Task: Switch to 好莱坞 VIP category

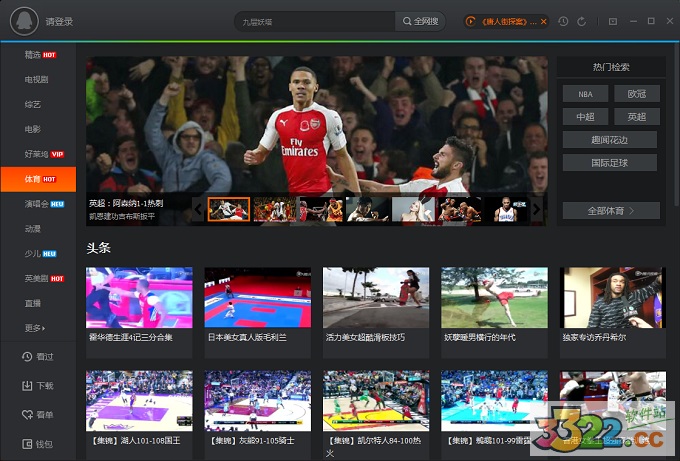Action: tap(43, 154)
